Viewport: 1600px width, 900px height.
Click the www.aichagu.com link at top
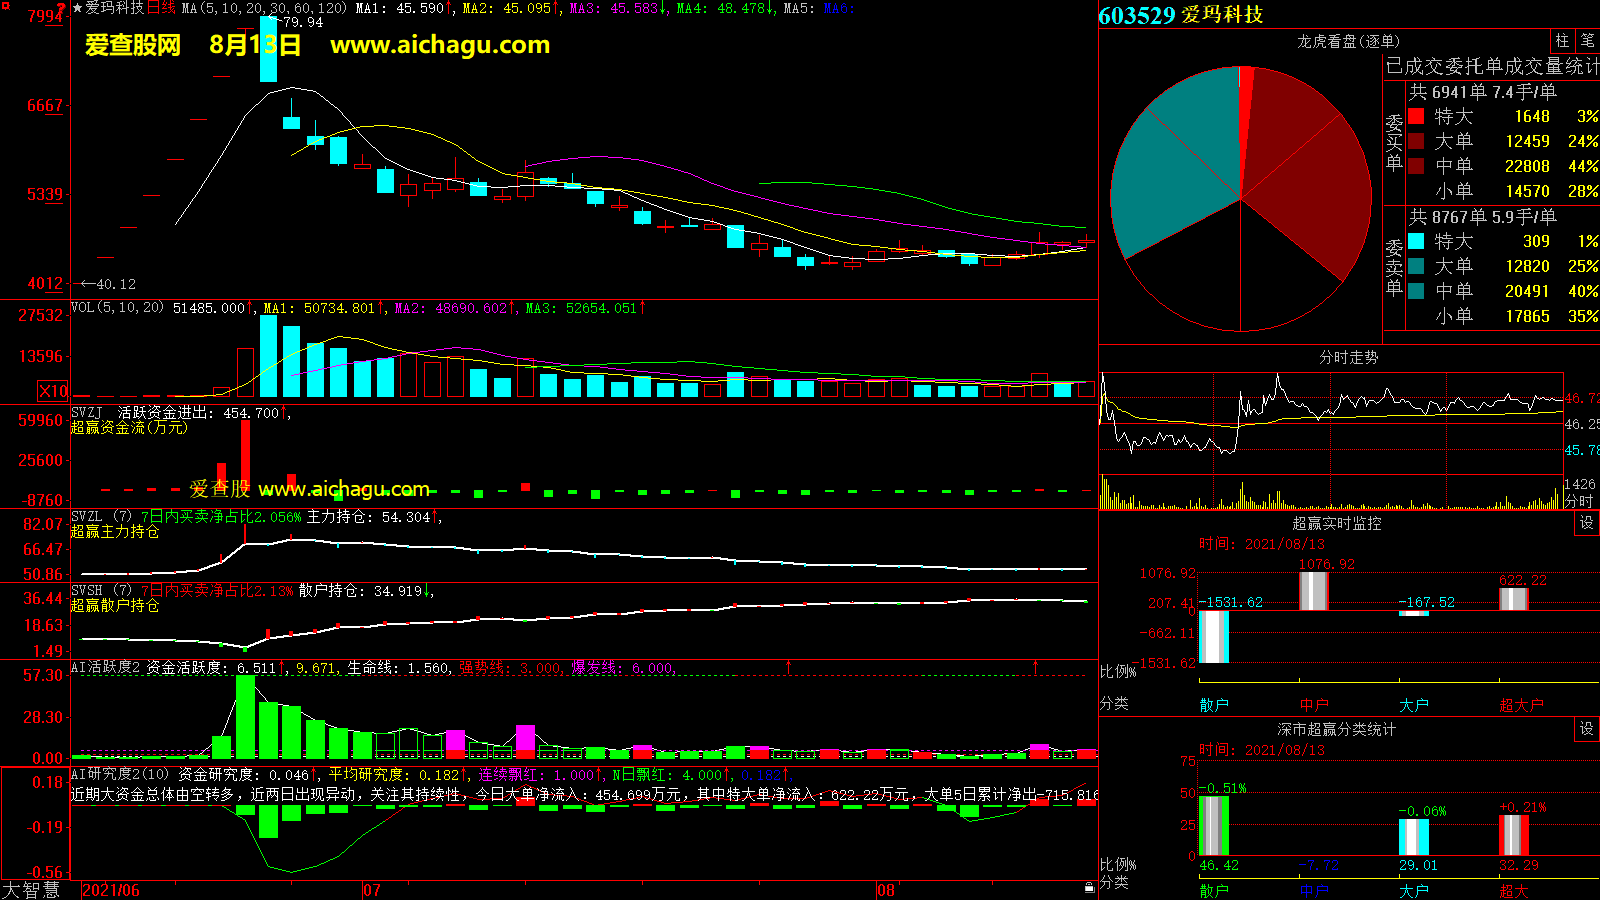click(x=440, y=45)
